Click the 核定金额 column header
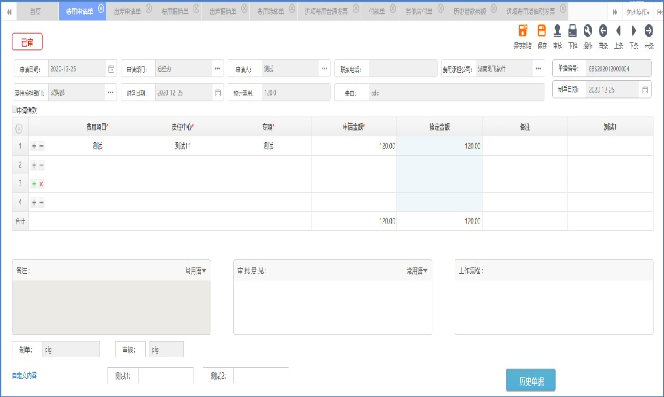 point(440,127)
